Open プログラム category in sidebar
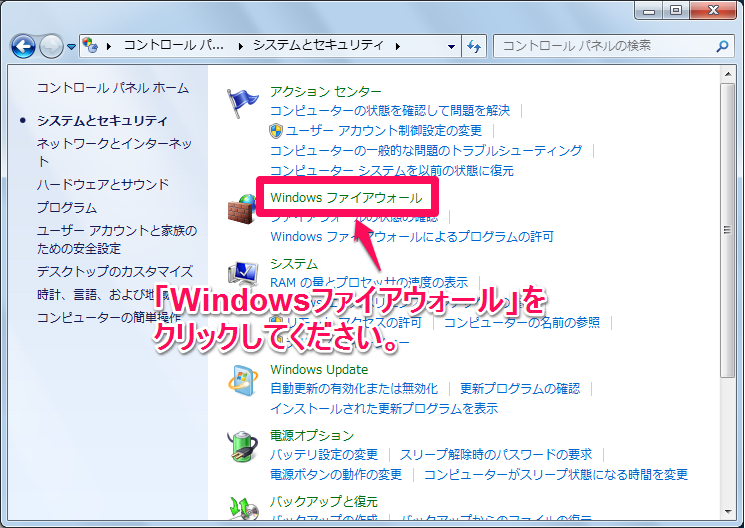 click(x=67, y=208)
